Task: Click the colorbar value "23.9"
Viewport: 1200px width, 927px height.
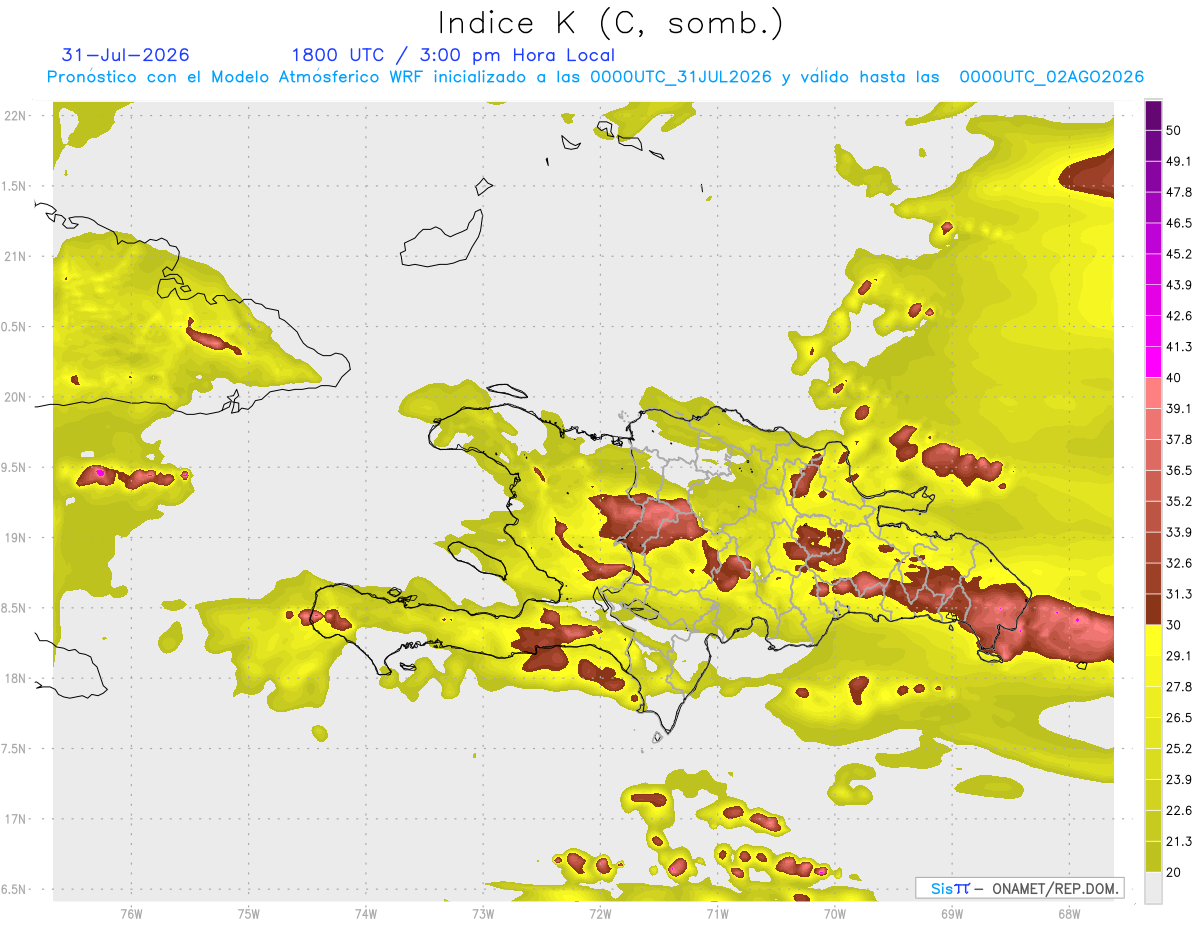Action: point(1178,780)
